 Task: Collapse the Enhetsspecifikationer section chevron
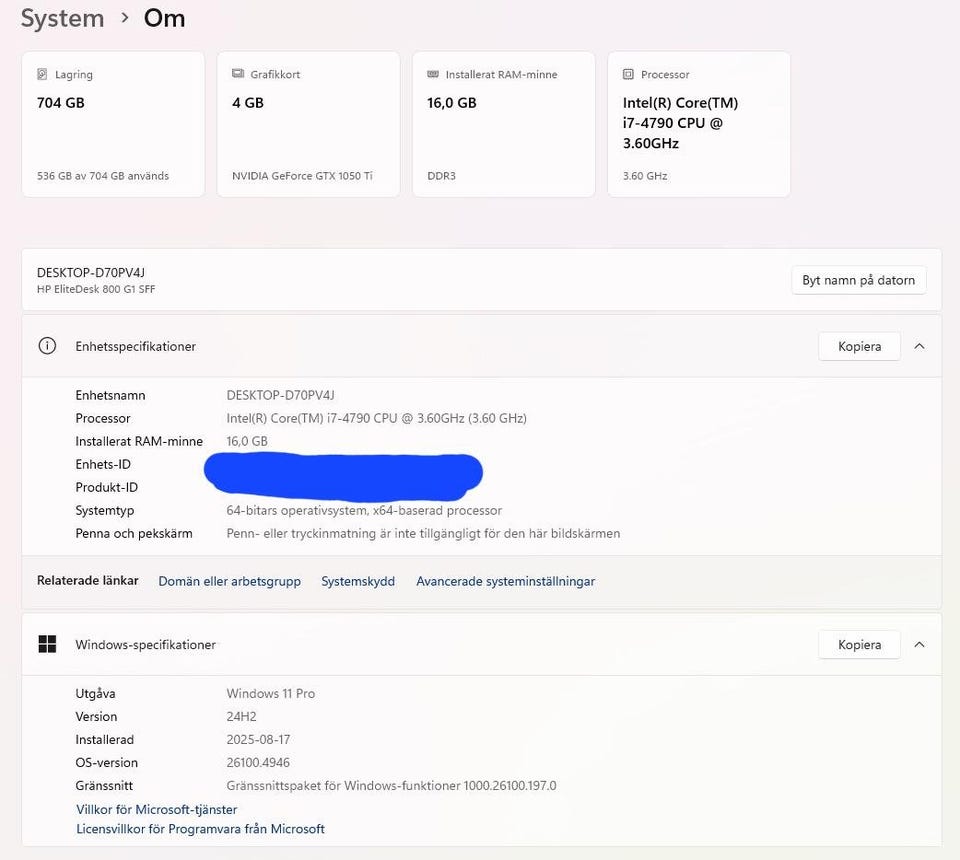[919, 346]
